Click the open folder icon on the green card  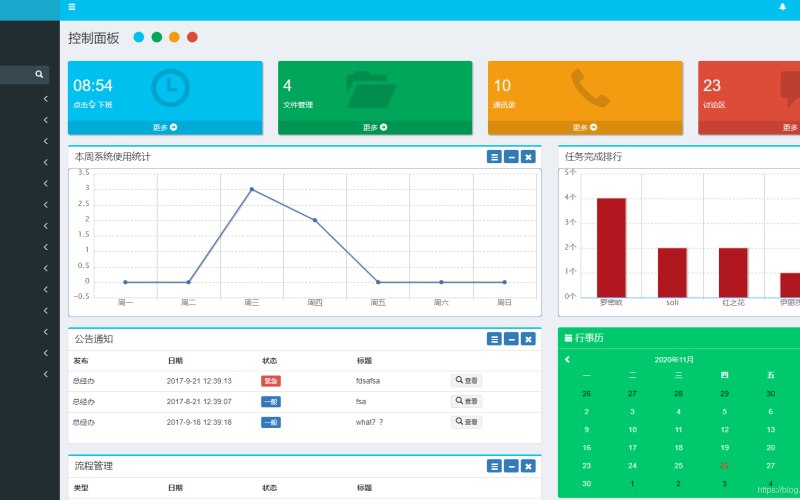pyautogui.click(x=371, y=89)
